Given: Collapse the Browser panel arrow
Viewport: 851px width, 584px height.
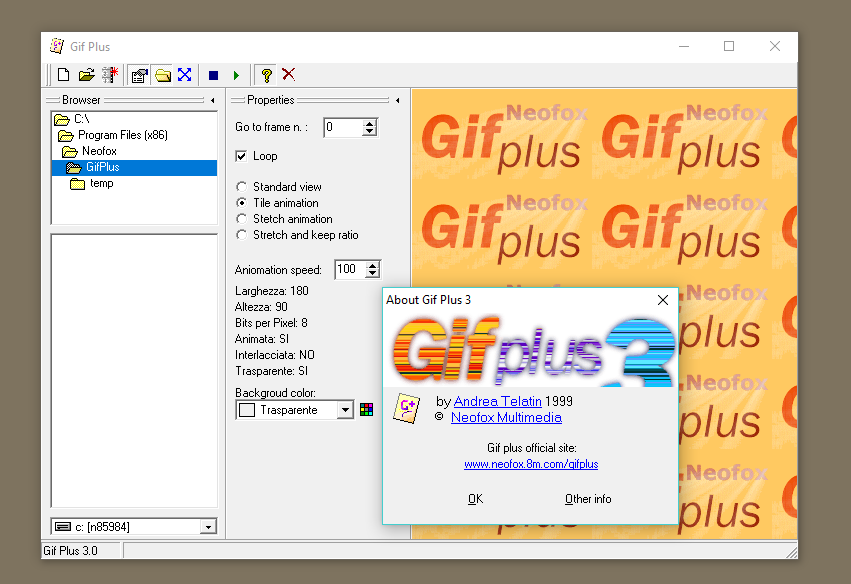Looking at the screenshot, I should [213, 100].
